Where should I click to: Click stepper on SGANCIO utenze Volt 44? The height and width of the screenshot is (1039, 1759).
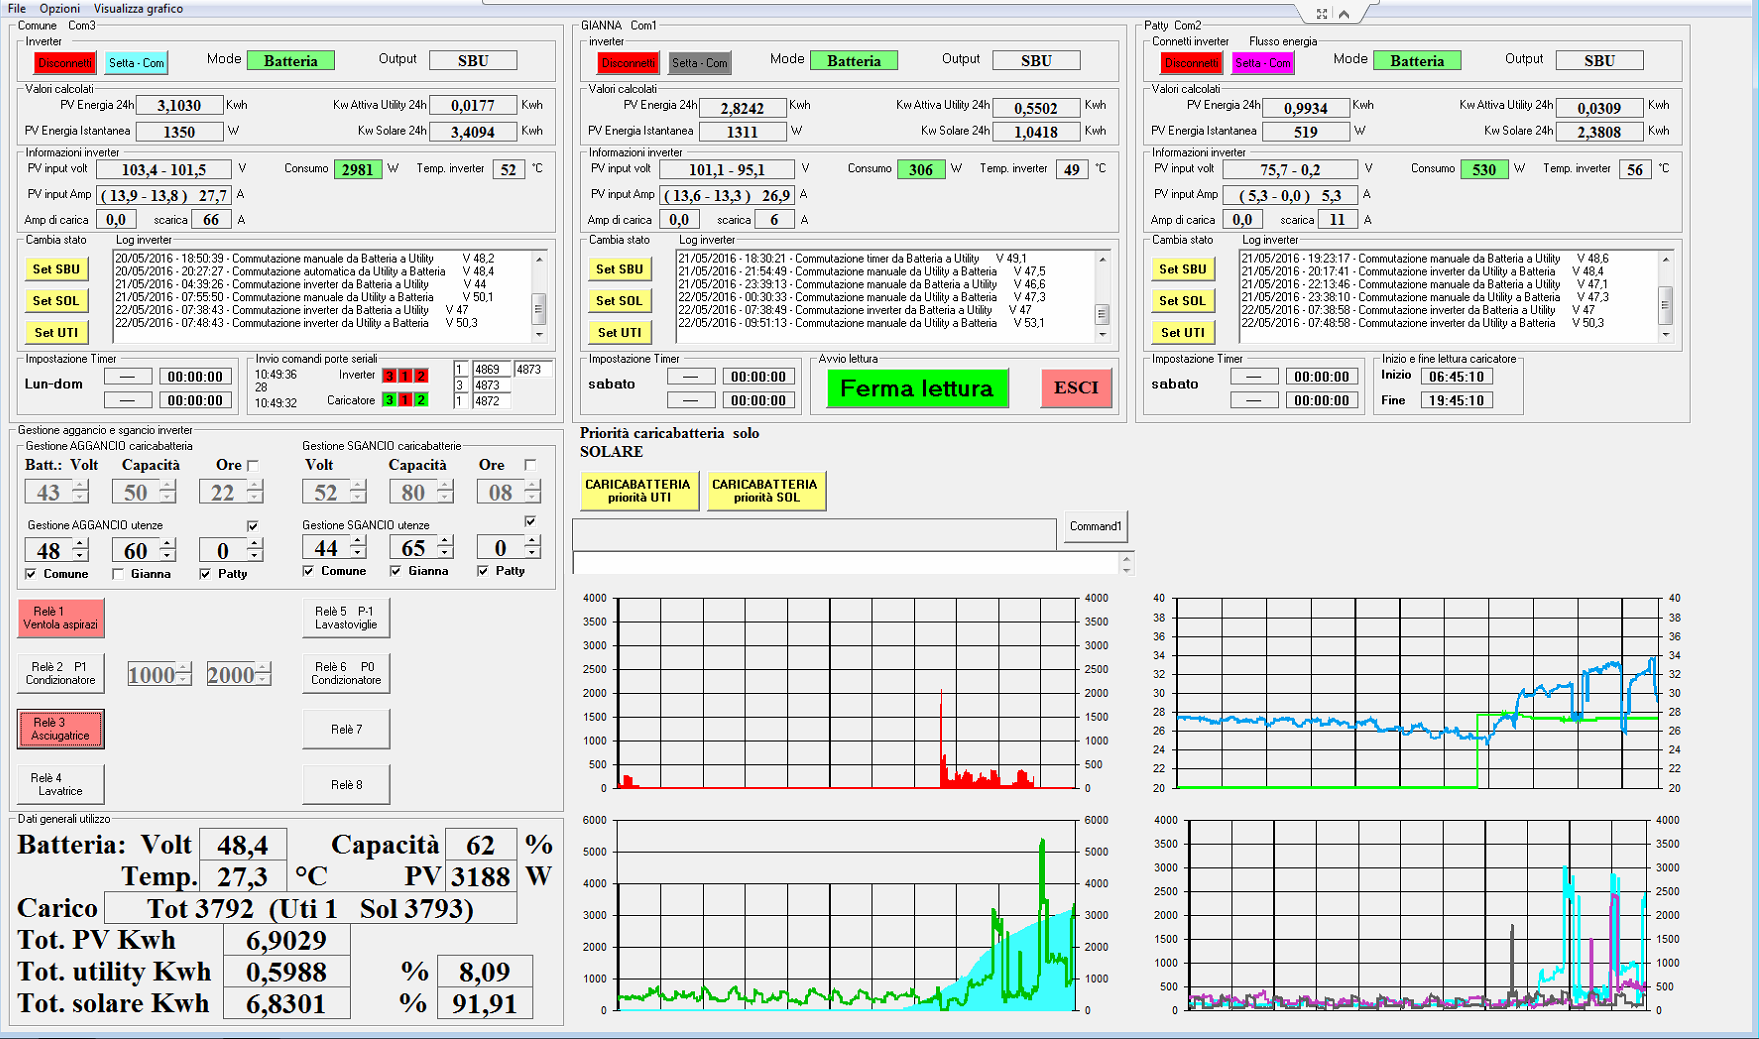357,547
